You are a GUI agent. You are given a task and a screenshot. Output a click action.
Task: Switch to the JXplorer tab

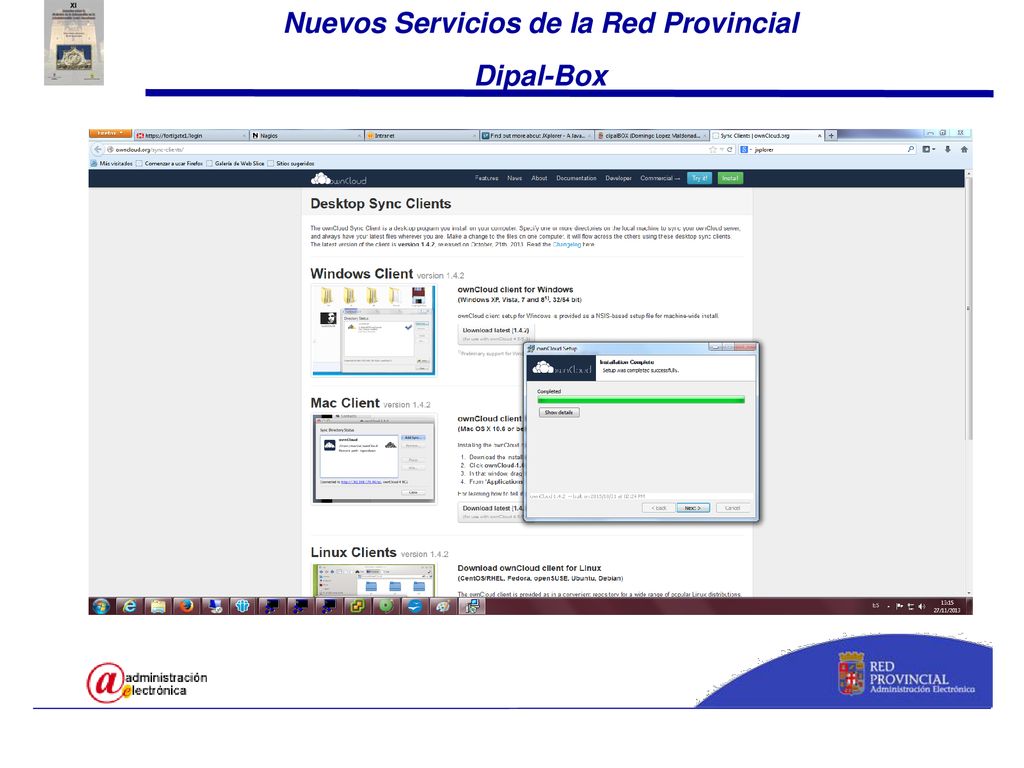point(537,136)
